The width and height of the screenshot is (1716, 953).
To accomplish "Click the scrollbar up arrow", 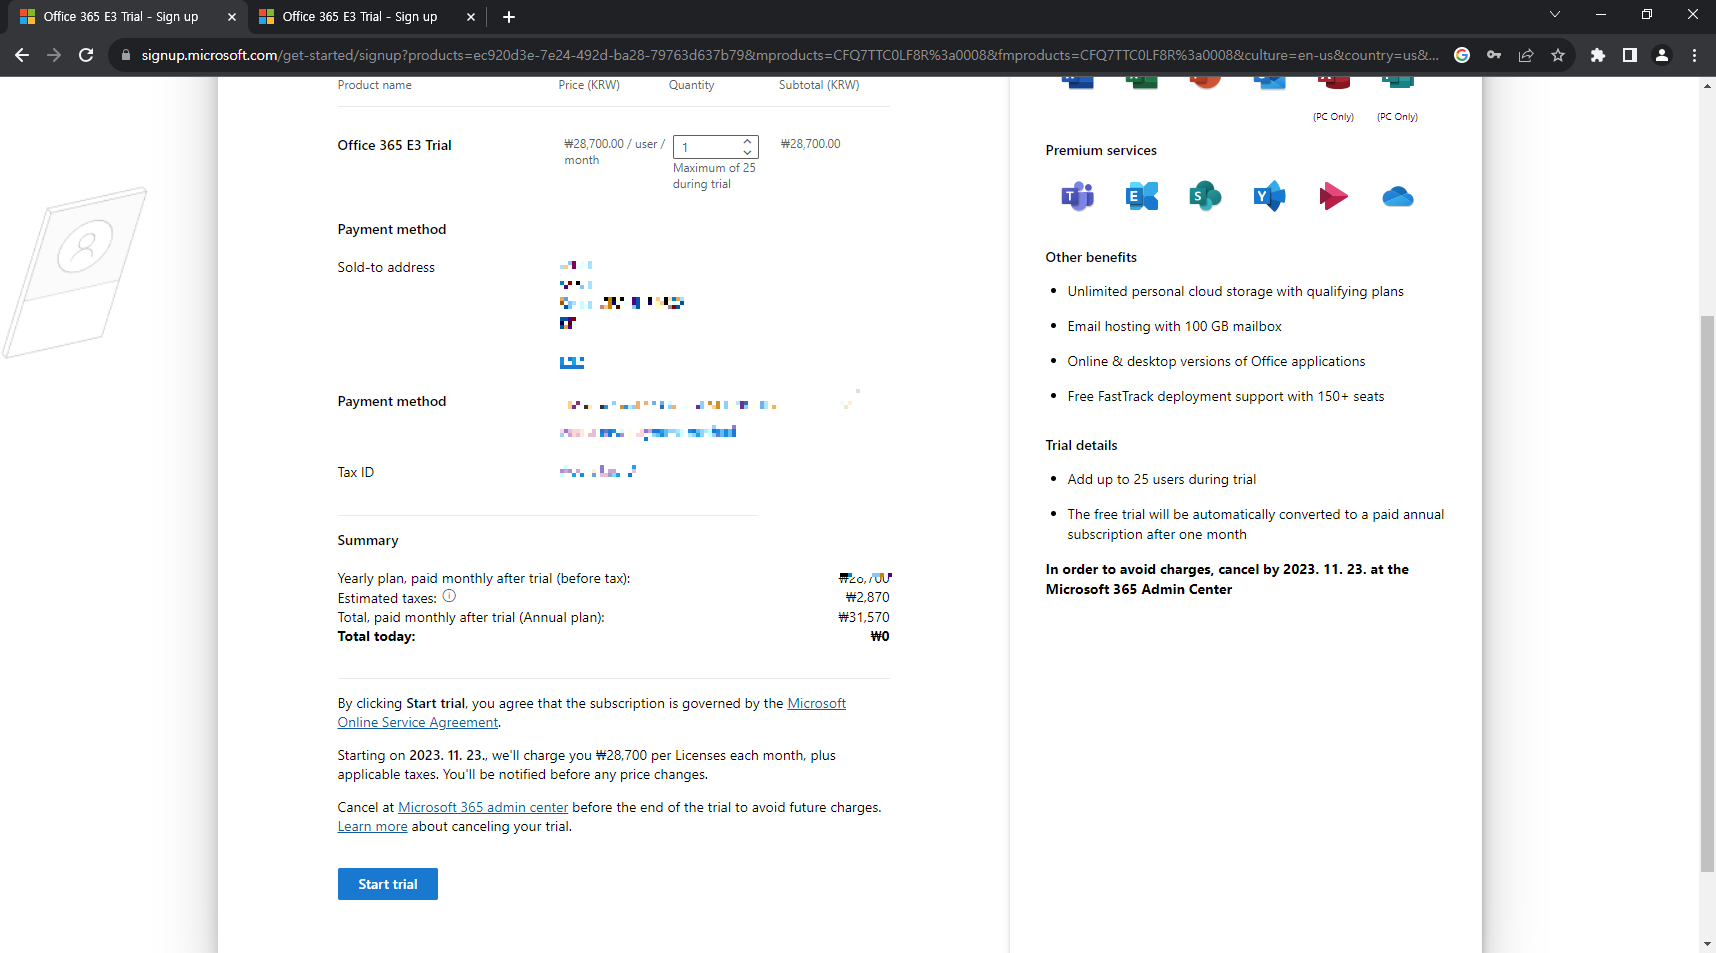I will 1707,86.
